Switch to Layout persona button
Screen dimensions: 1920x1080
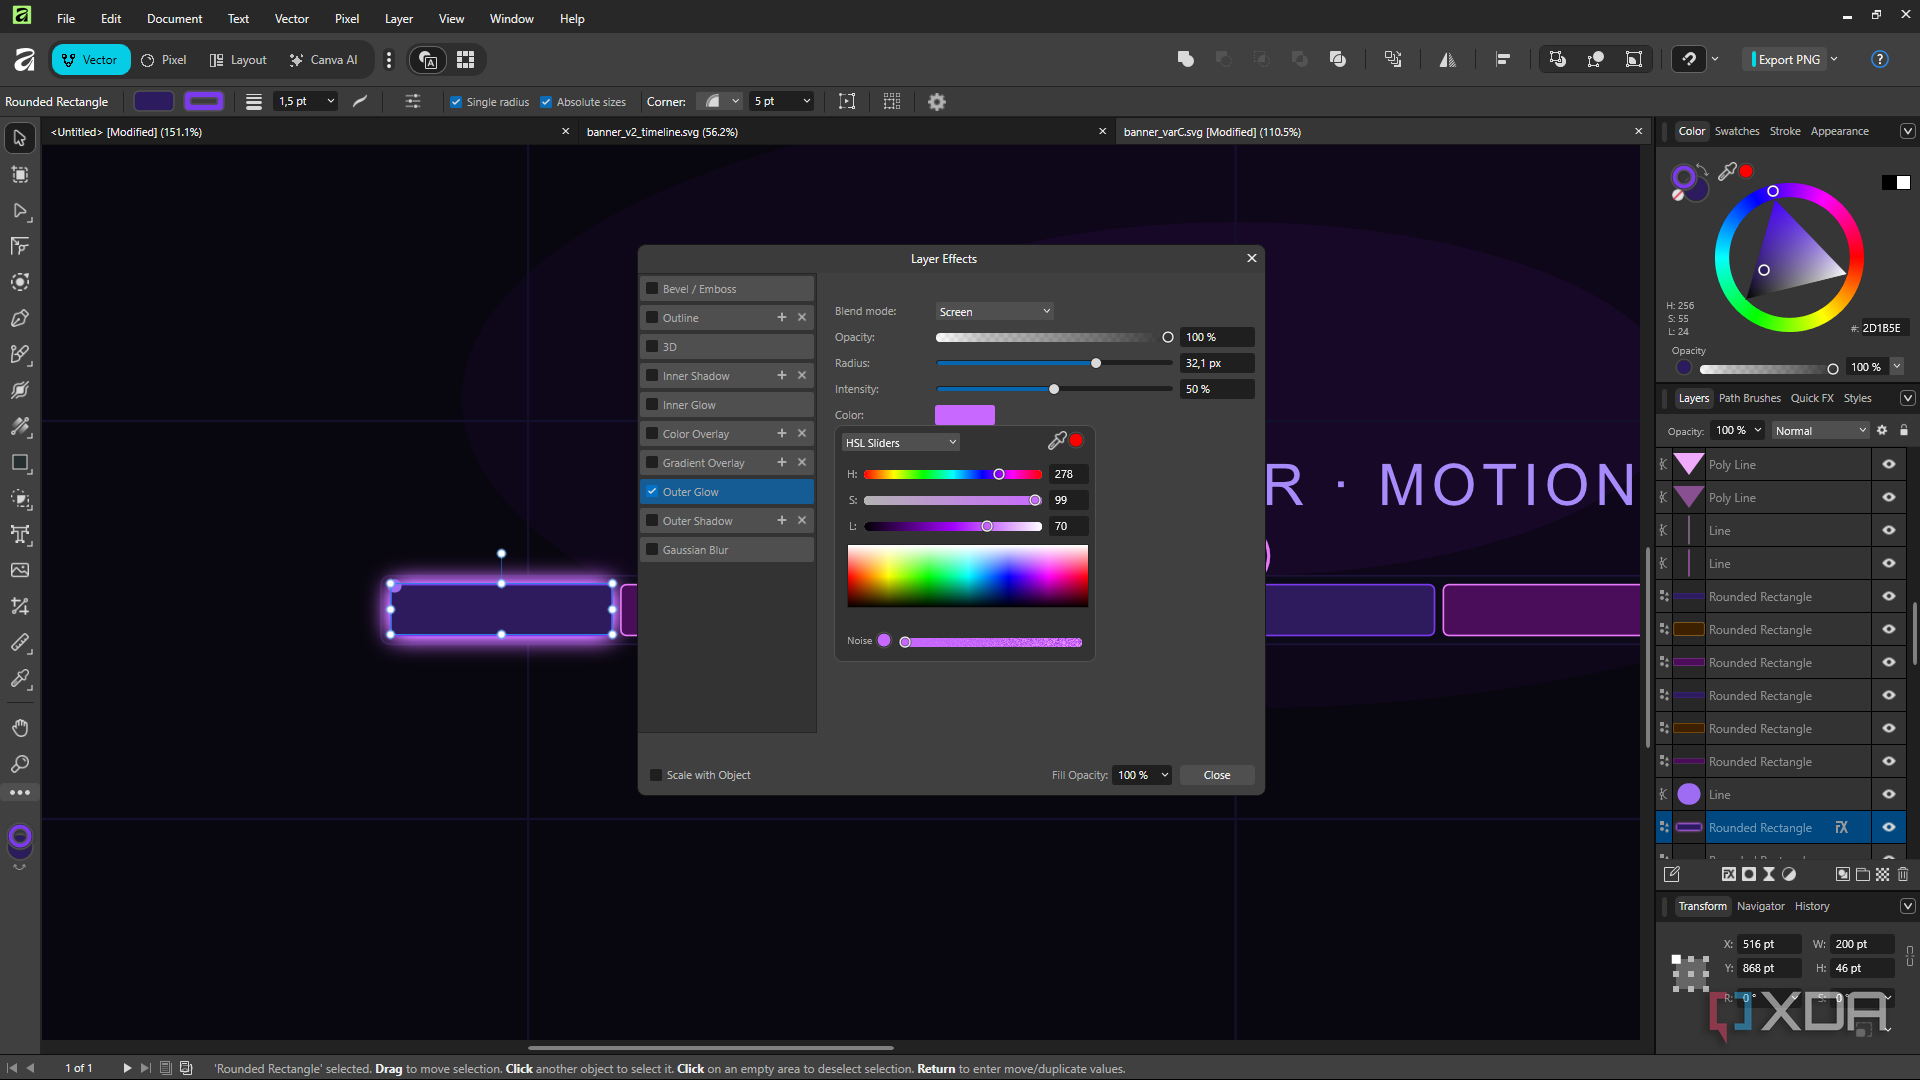(238, 60)
